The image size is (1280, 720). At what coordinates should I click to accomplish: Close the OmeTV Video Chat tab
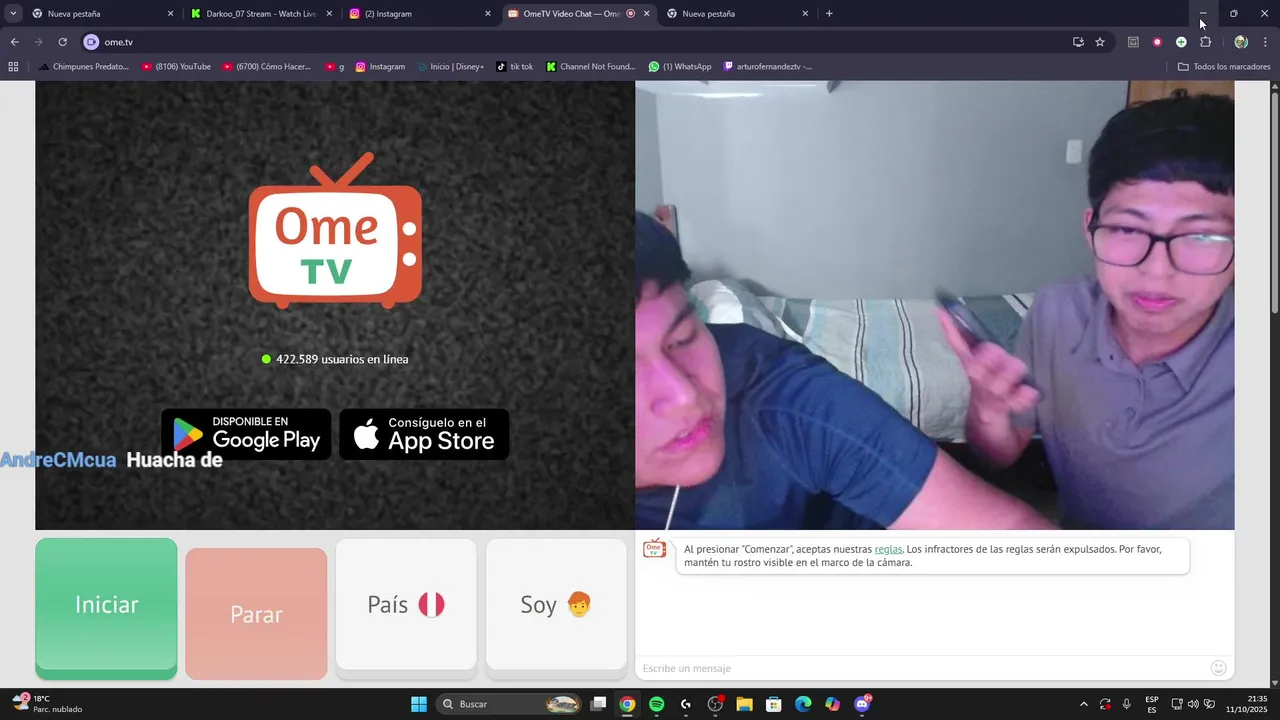coord(647,14)
